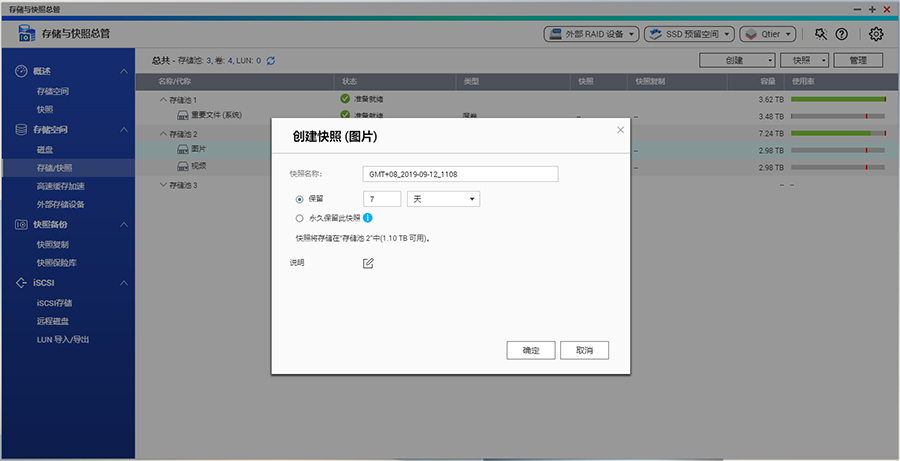Sort by the 名称/代称 column header
The height and width of the screenshot is (461, 900).
coord(235,82)
